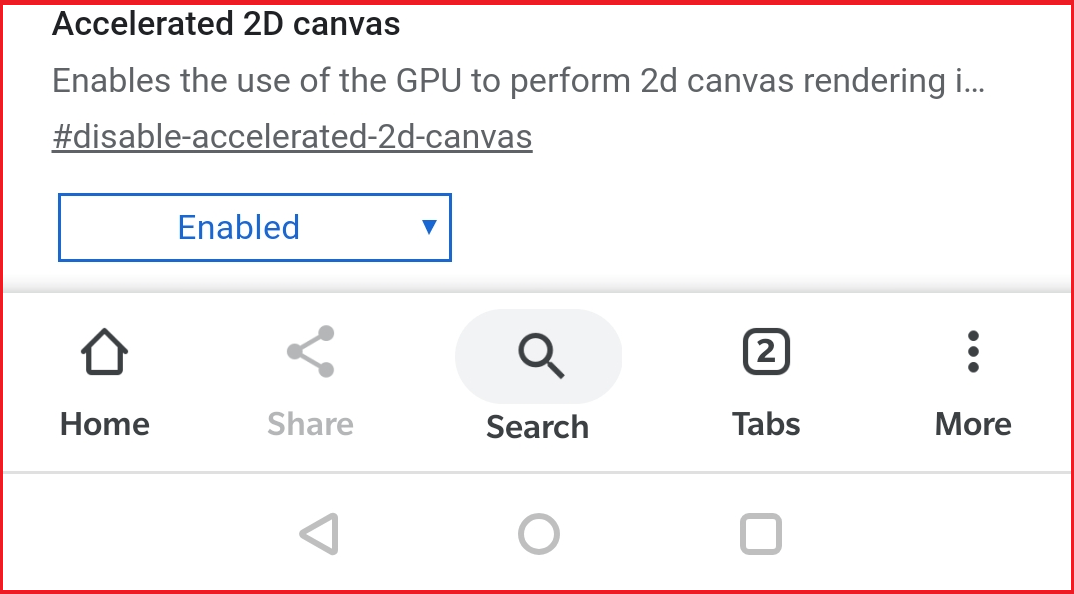Click the Share text label

point(310,424)
